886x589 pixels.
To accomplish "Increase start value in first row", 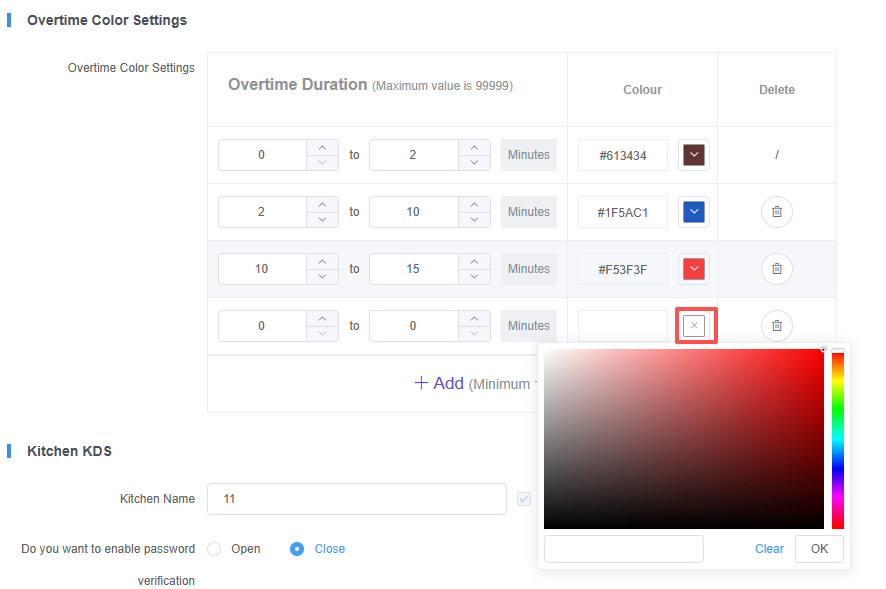I will [x=322, y=148].
